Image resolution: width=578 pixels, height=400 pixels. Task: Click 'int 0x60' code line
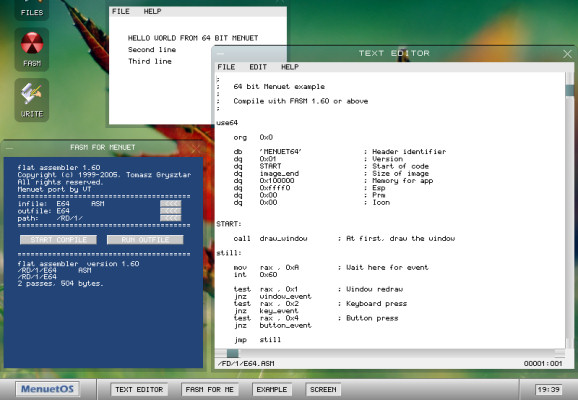[255, 275]
